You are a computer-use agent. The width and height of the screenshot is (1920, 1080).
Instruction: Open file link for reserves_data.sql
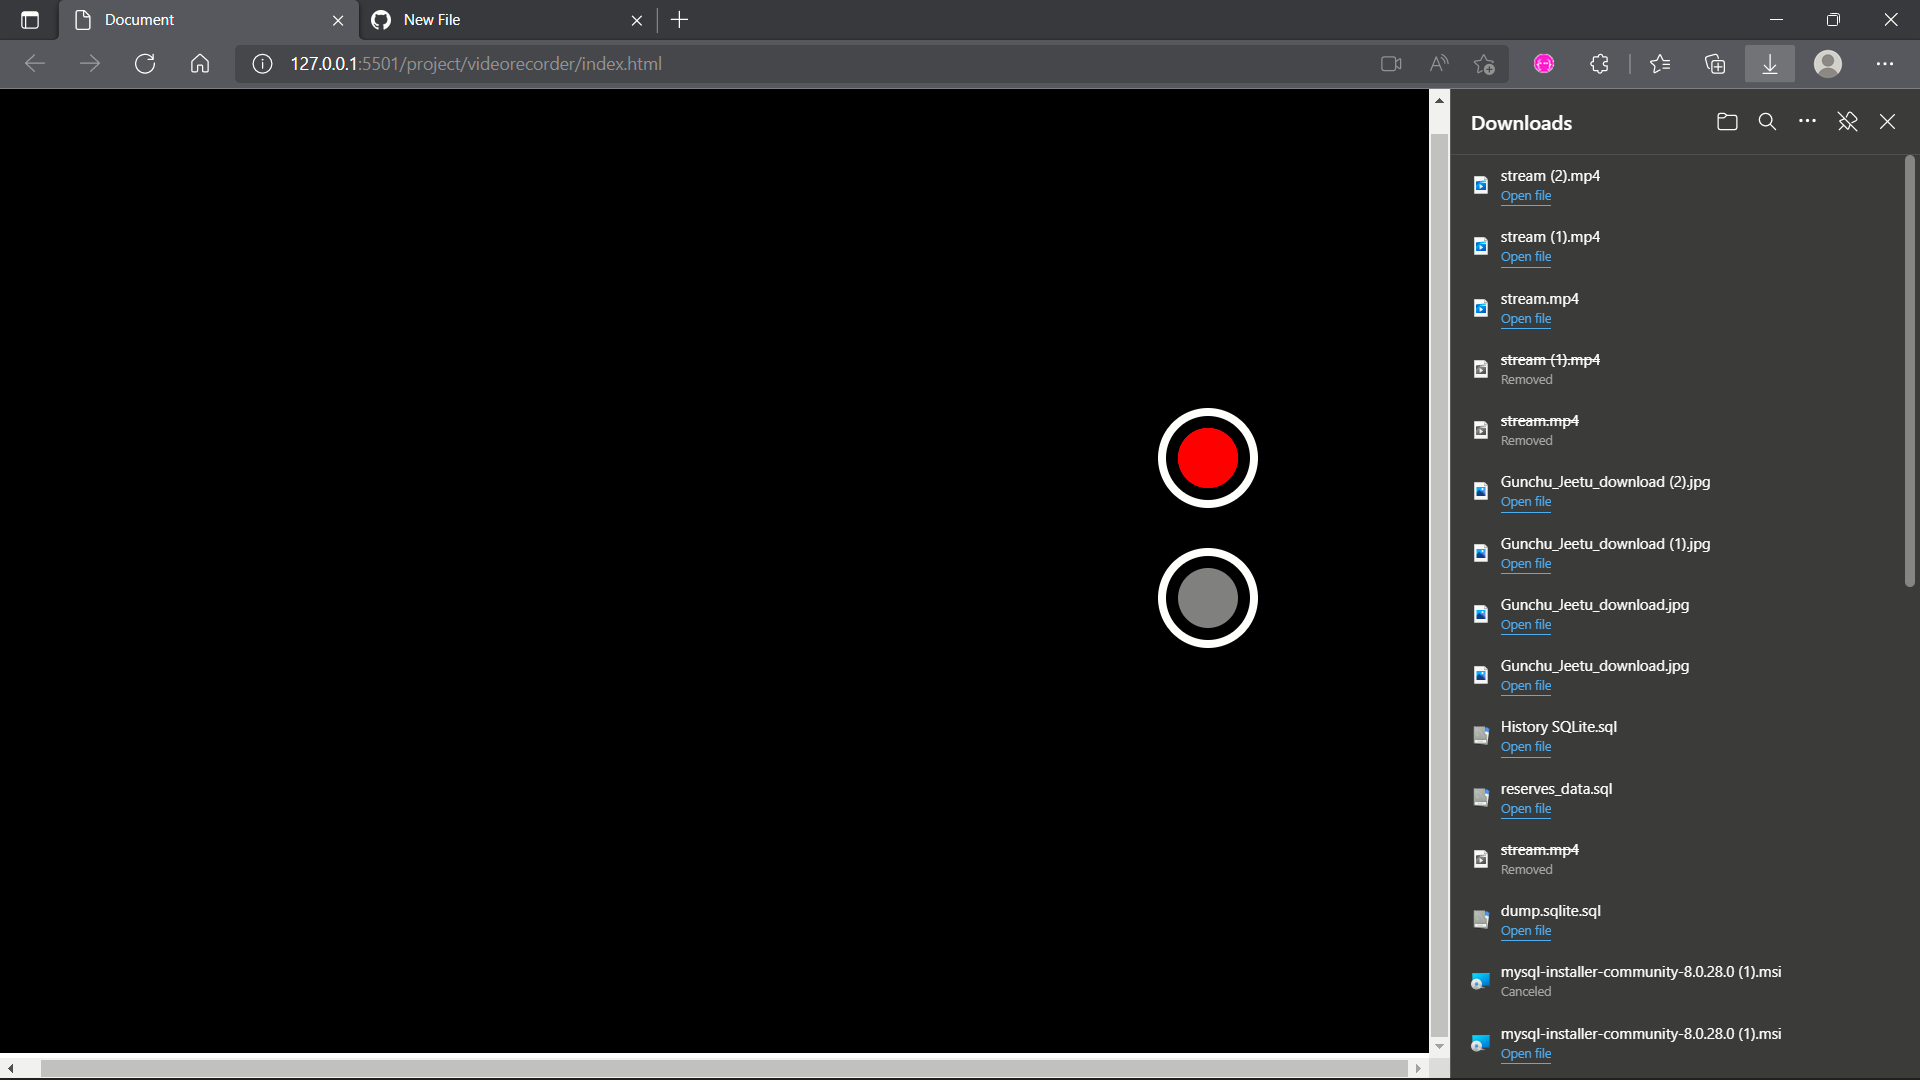(x=1525, y=809)
